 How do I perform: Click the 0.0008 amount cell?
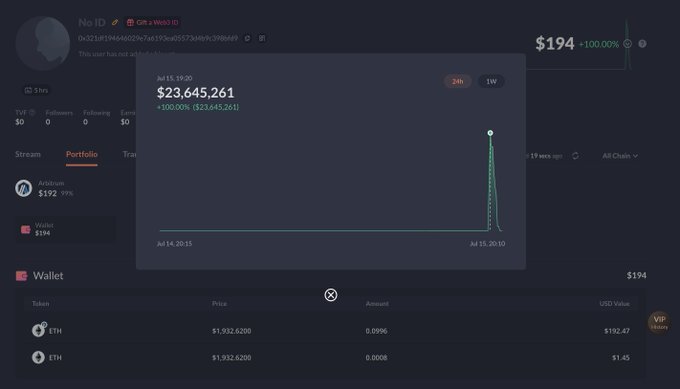[x=376, y=358]
